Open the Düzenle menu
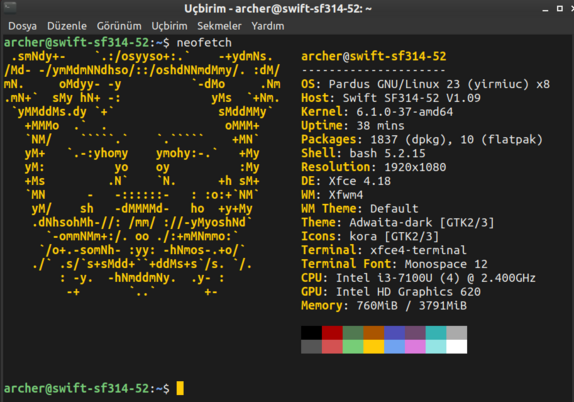The width and height of the screenshot is (574, 402). tap(67, 26)
